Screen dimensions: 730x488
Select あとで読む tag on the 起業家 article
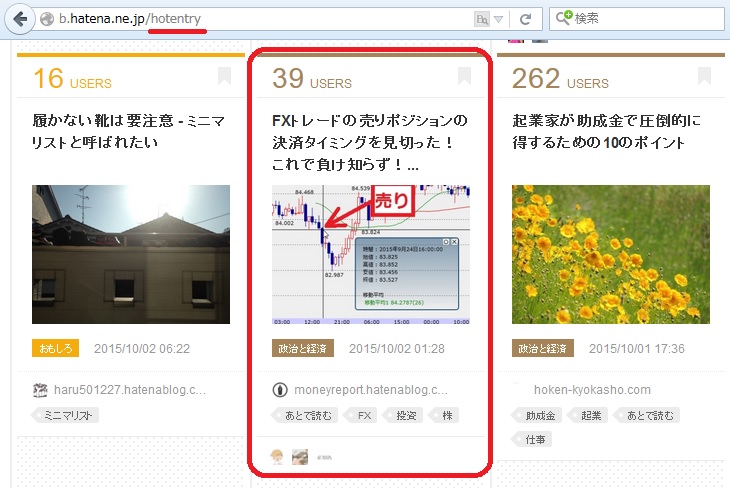click(647, 415)
